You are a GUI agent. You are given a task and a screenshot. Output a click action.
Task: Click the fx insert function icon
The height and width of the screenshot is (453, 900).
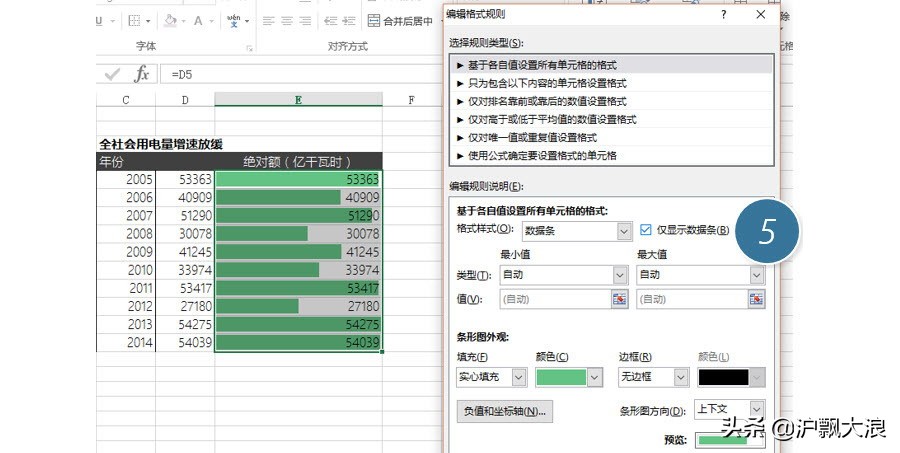coord(141,74)
